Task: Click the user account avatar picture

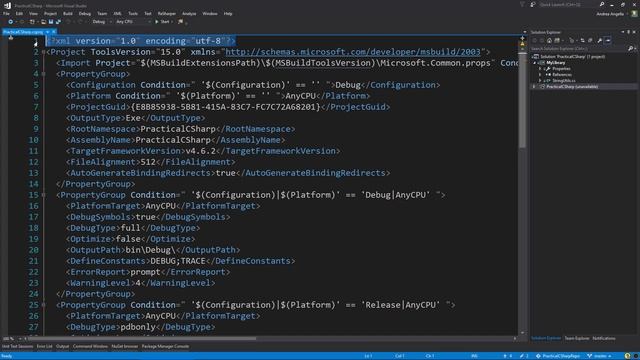Action: (x=634, y=13)
